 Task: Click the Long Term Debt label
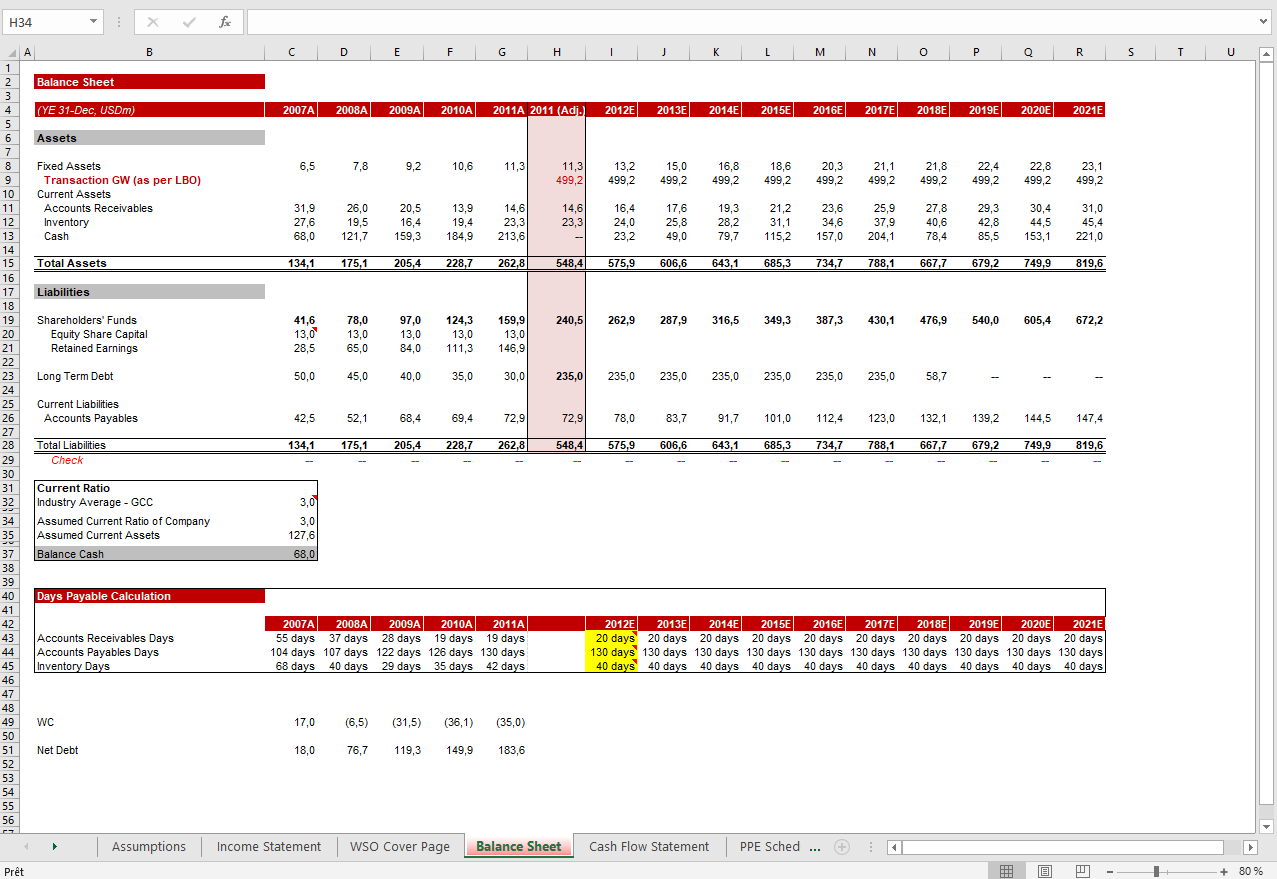tap(75, 376)
